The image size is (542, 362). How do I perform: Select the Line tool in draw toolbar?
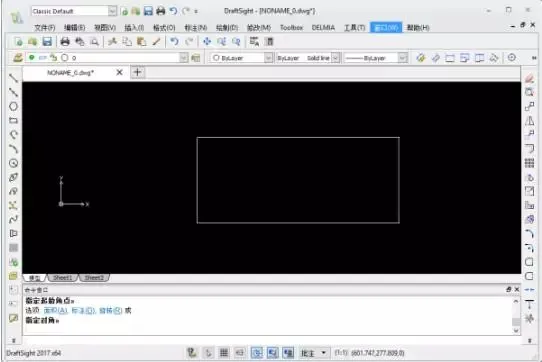coord(13,78)
